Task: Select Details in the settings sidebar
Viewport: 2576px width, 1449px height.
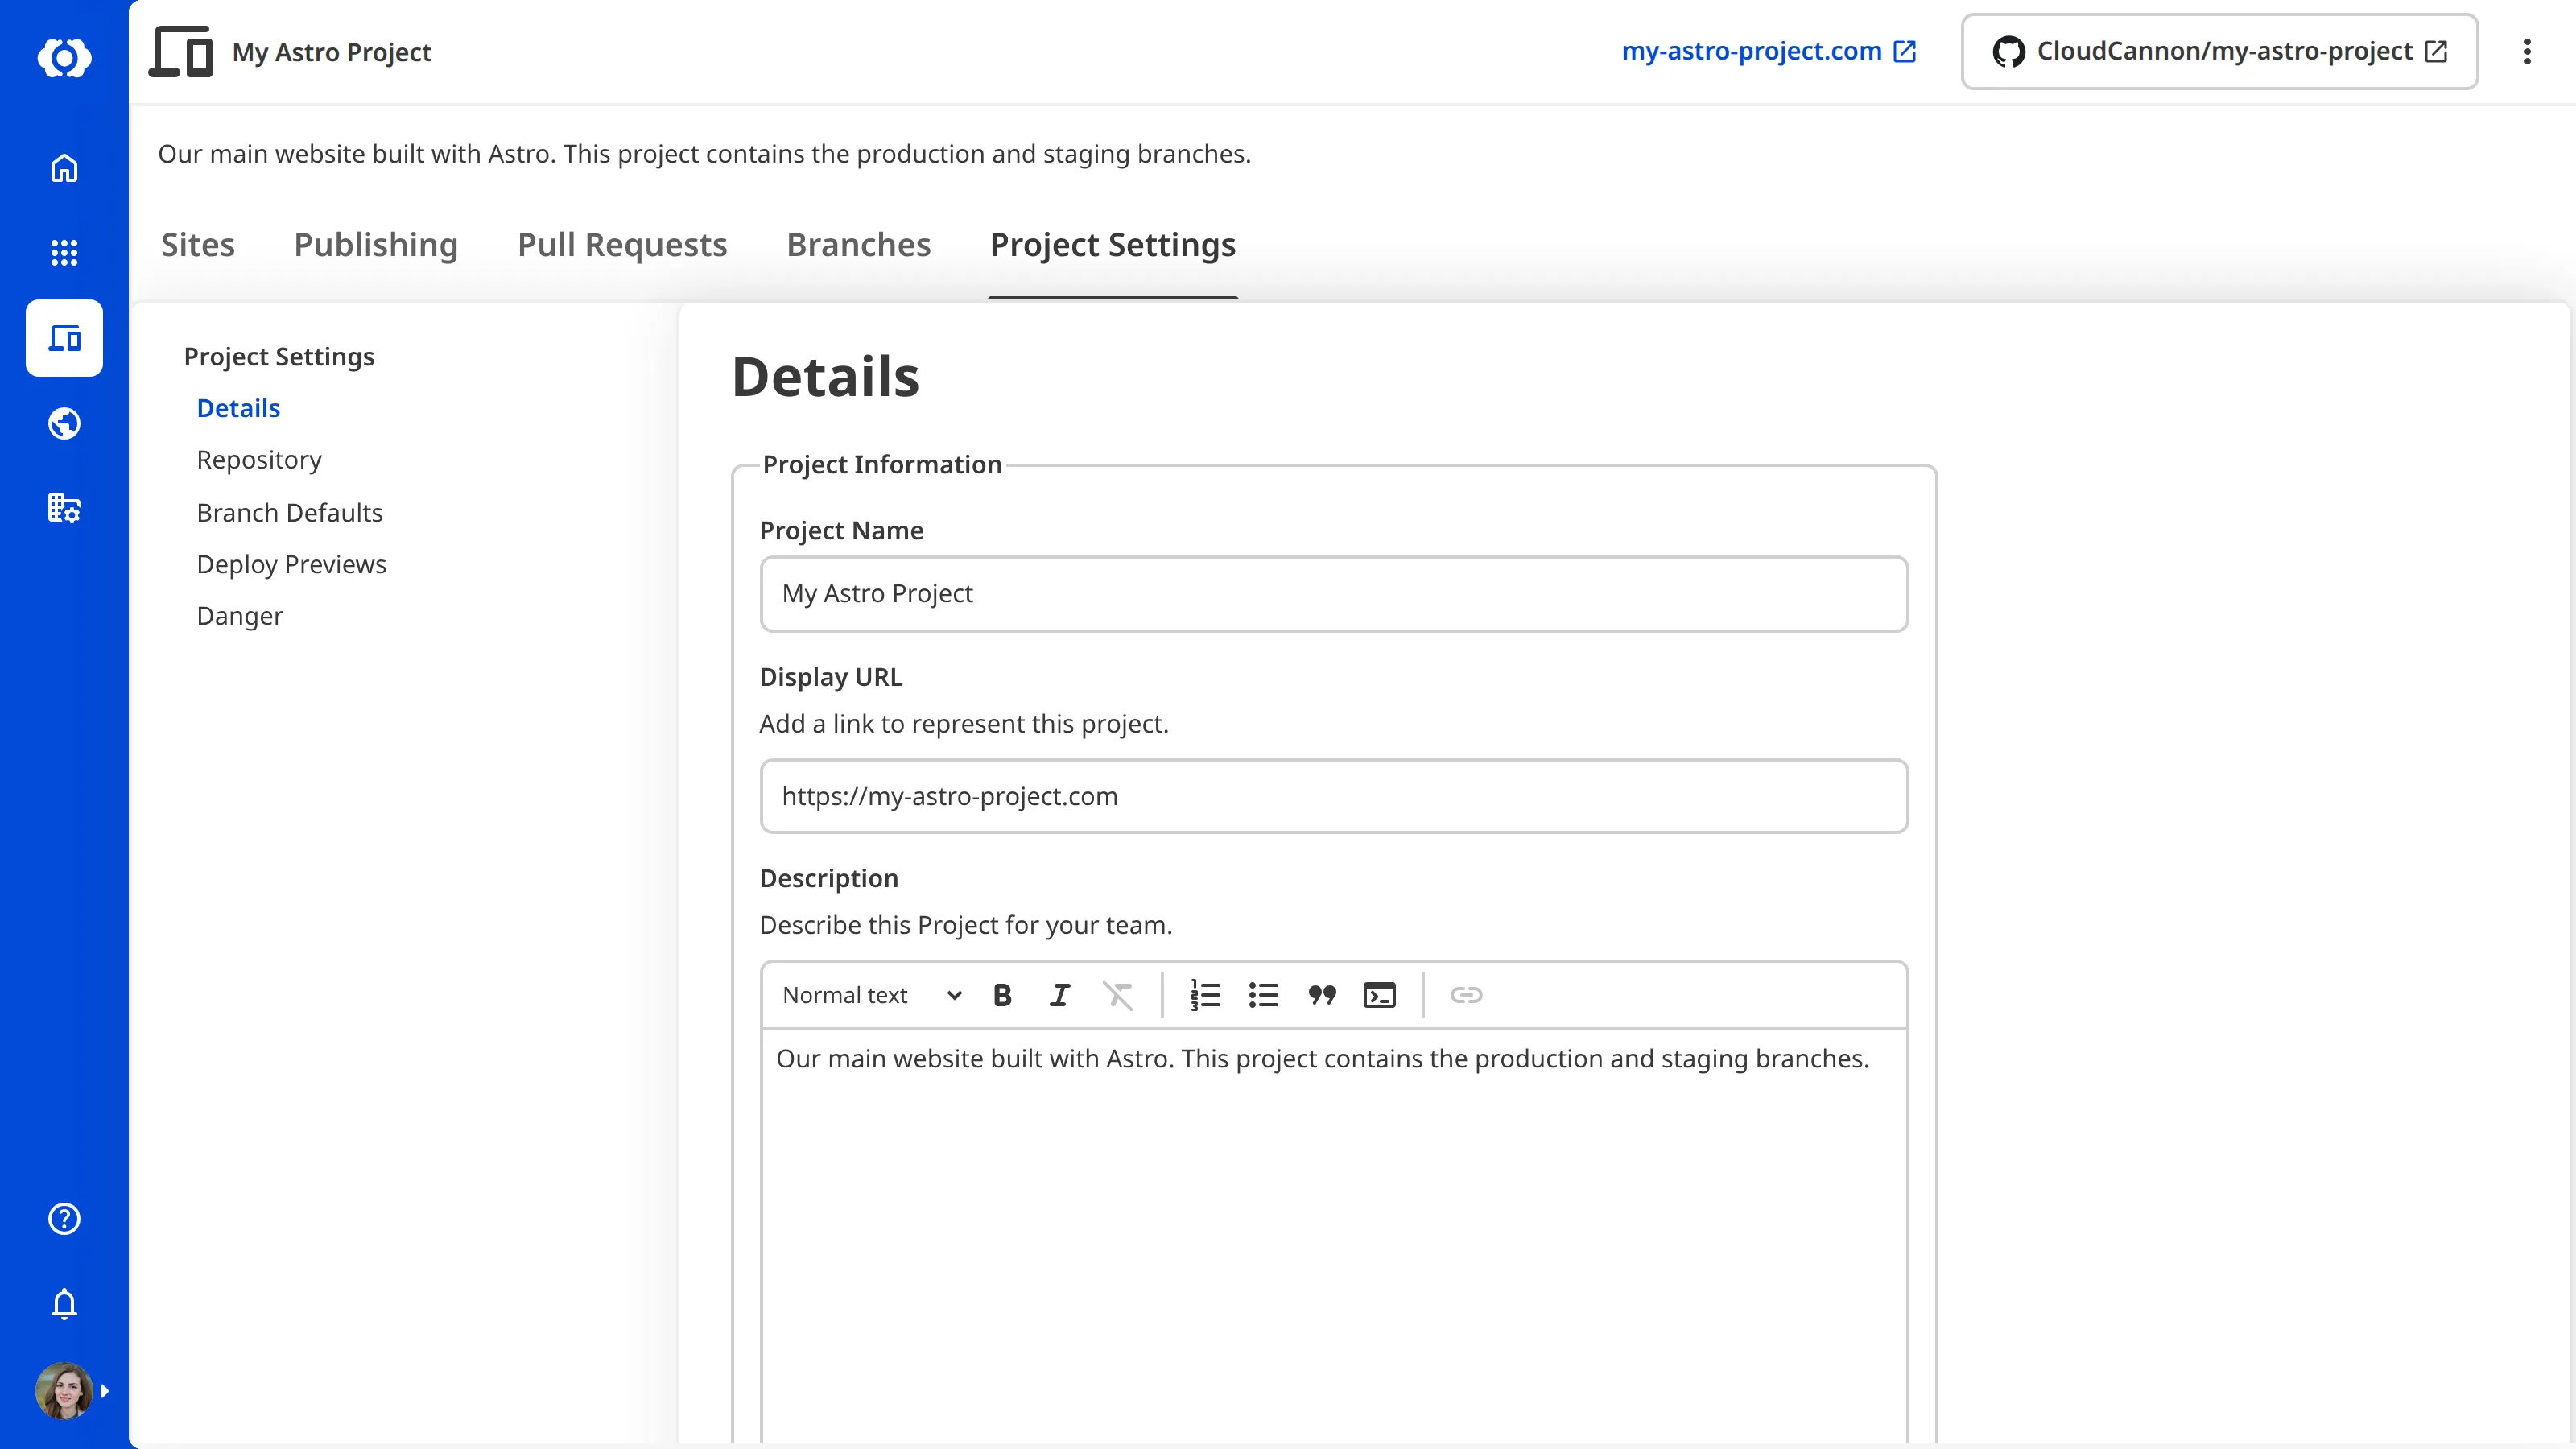Action: click(x=238, y=408)
